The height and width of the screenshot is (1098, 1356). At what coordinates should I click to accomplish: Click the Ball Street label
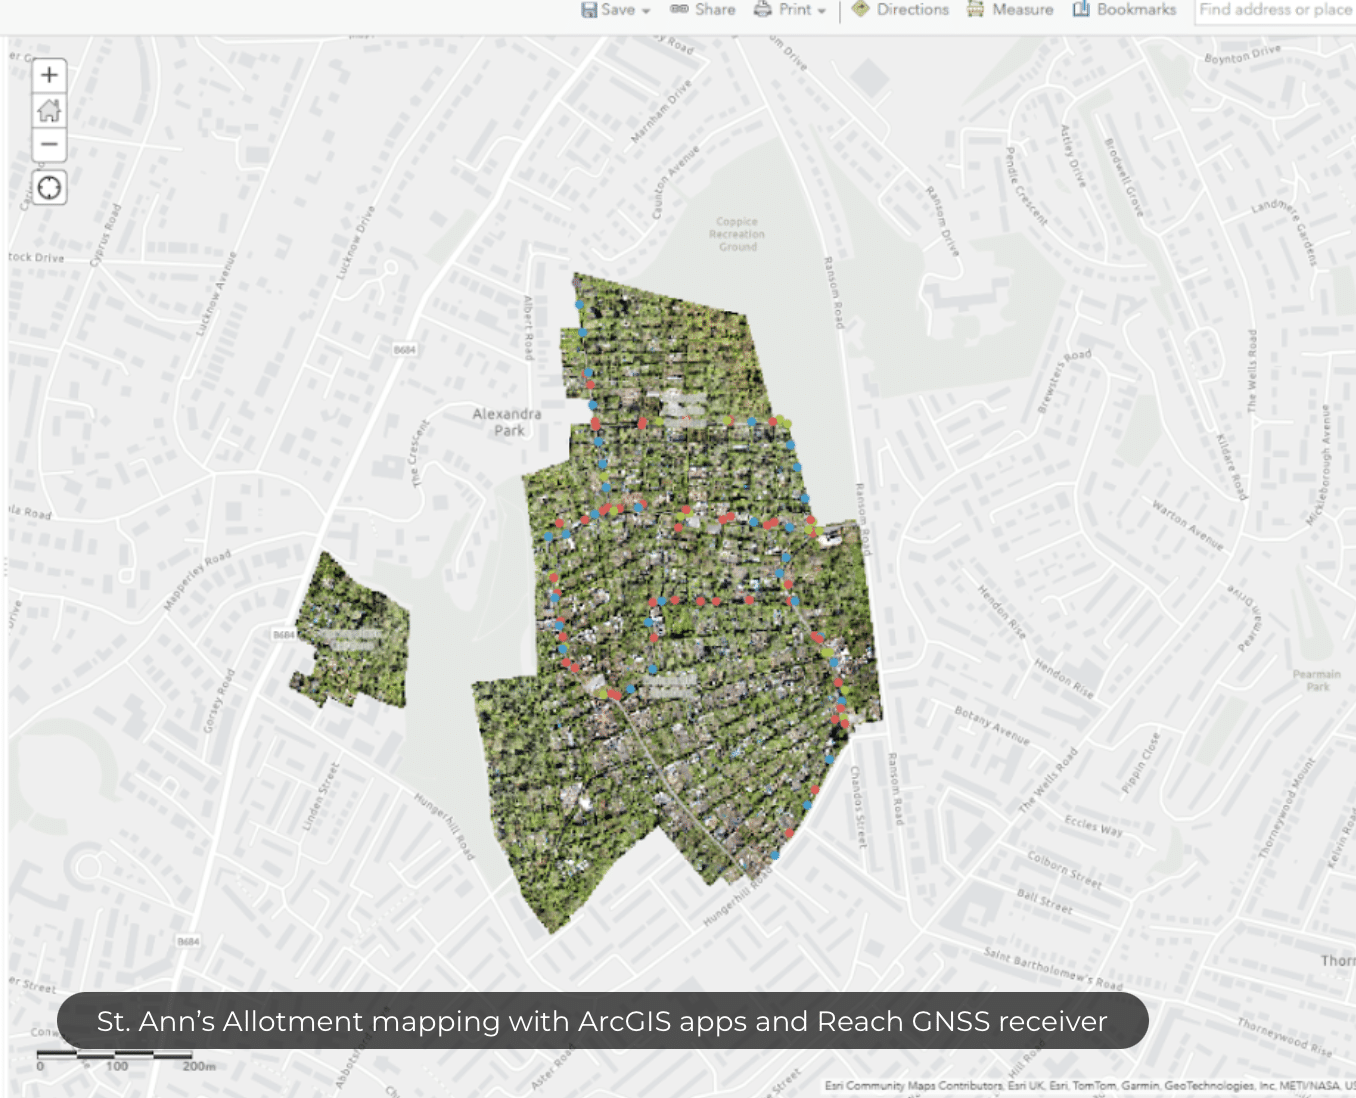tap(1044, 901)
